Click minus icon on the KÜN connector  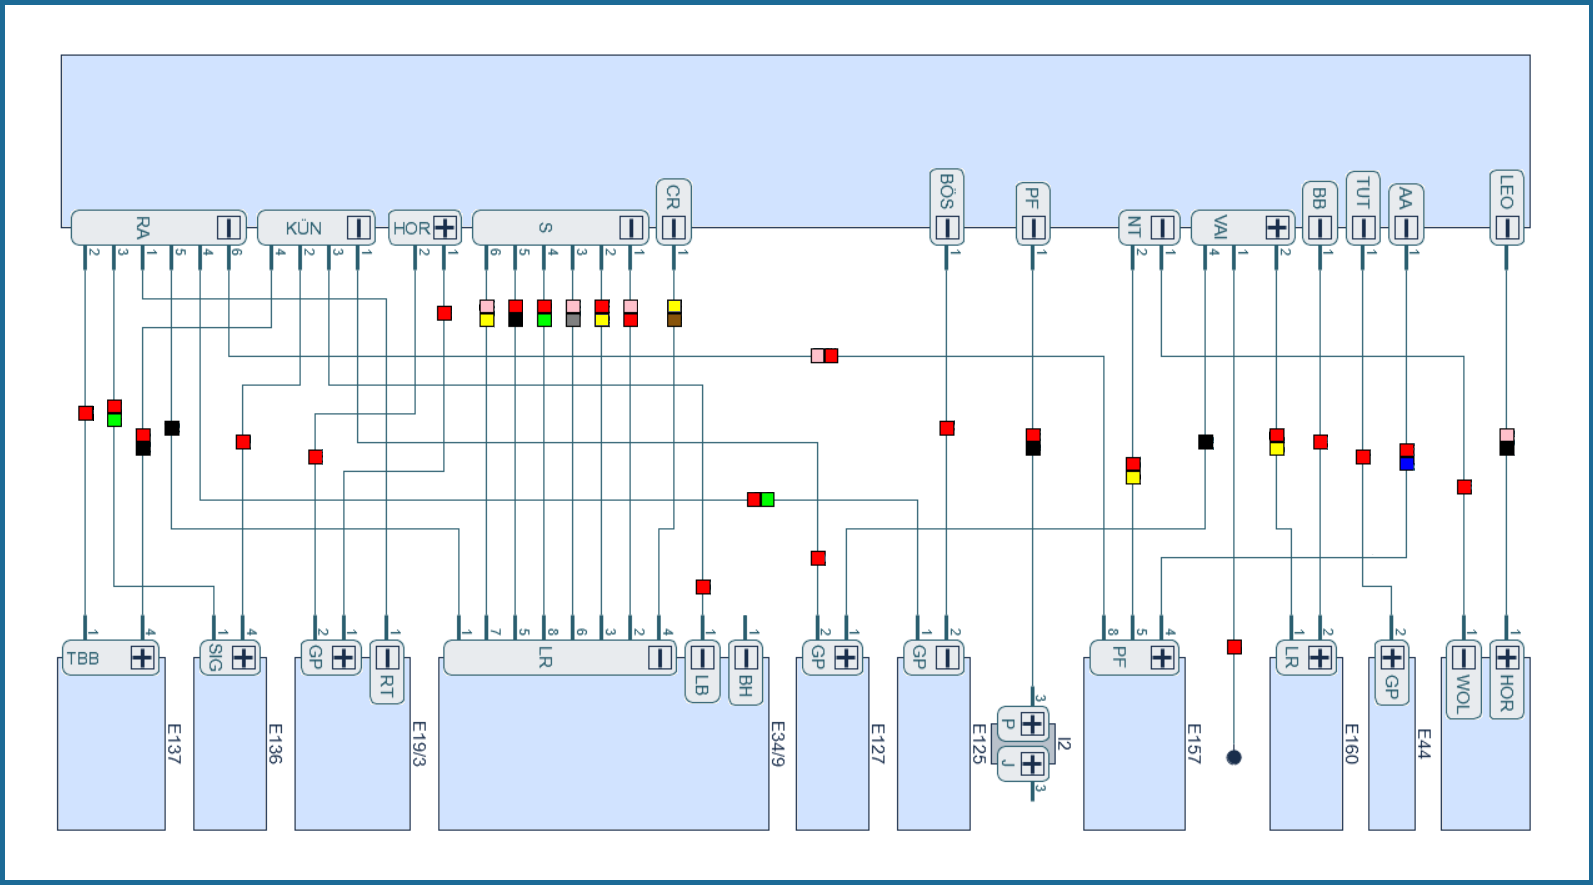point(358,228)
